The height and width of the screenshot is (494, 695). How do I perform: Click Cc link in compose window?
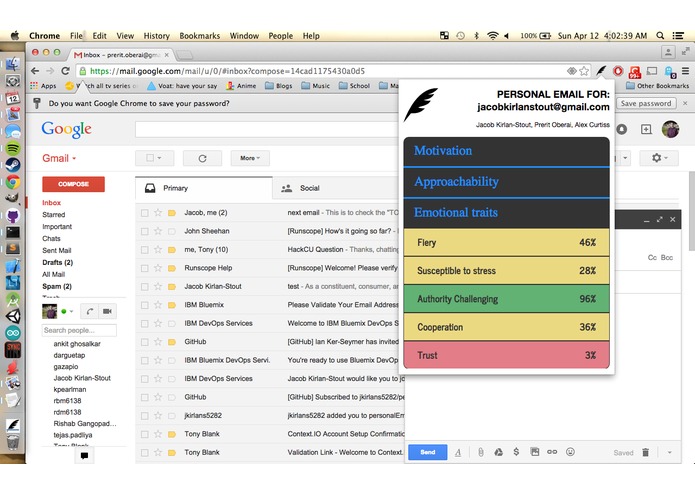(652, 257)
